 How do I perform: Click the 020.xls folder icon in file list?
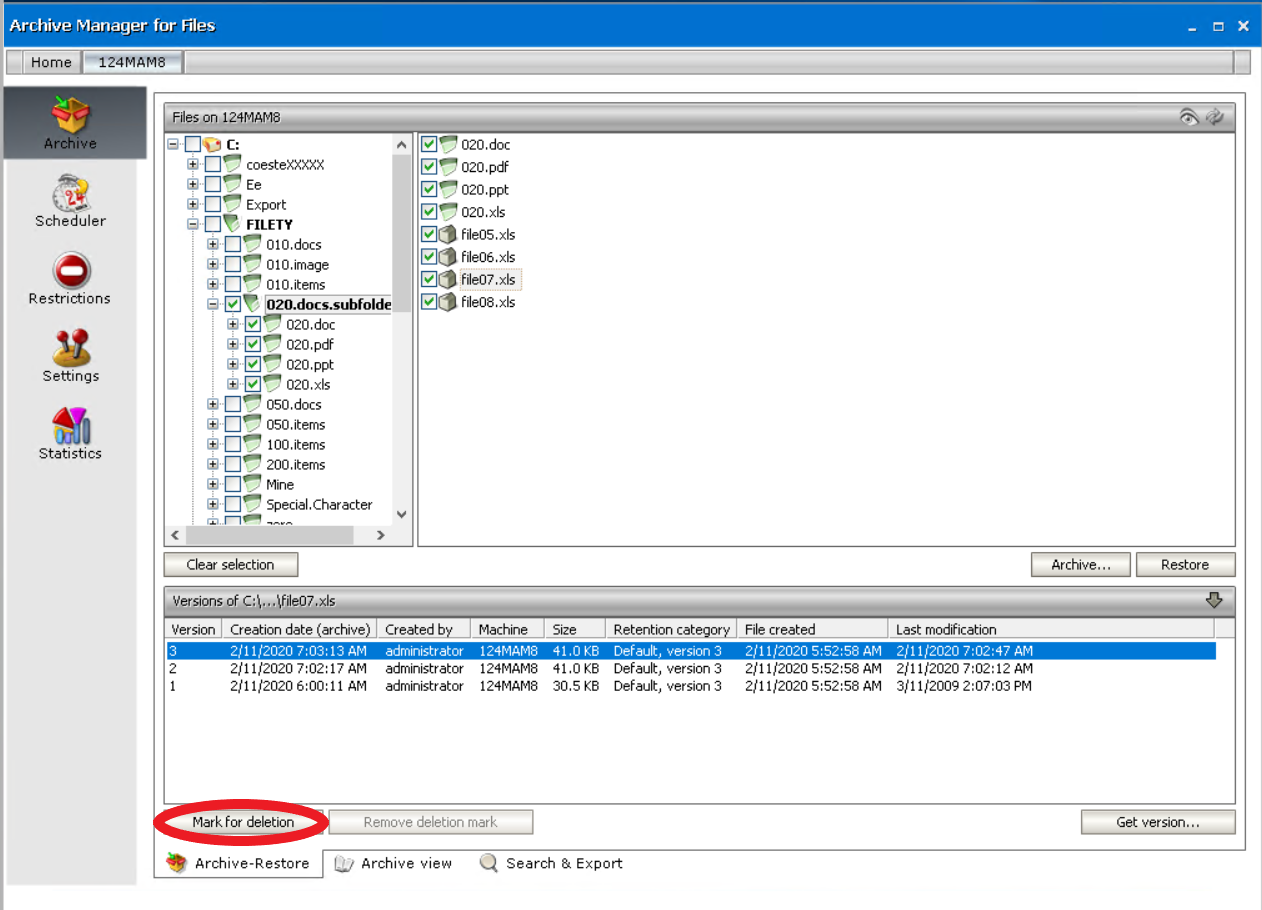coord(448,212)
